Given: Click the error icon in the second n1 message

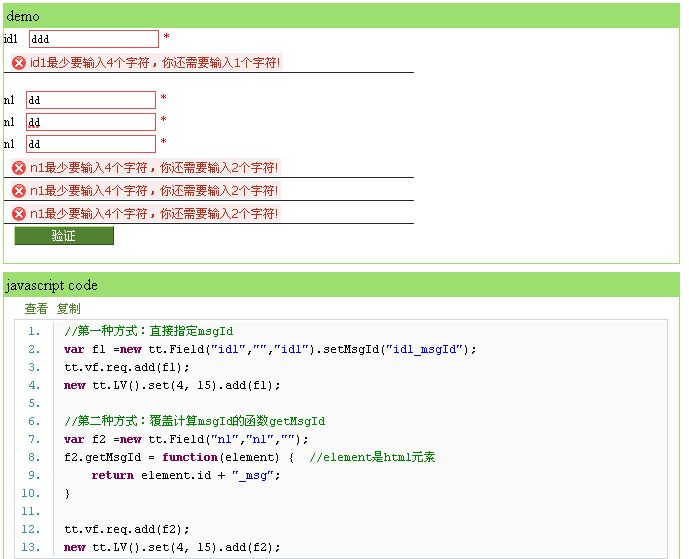Looking at the screenshot, I should point(19,191).
